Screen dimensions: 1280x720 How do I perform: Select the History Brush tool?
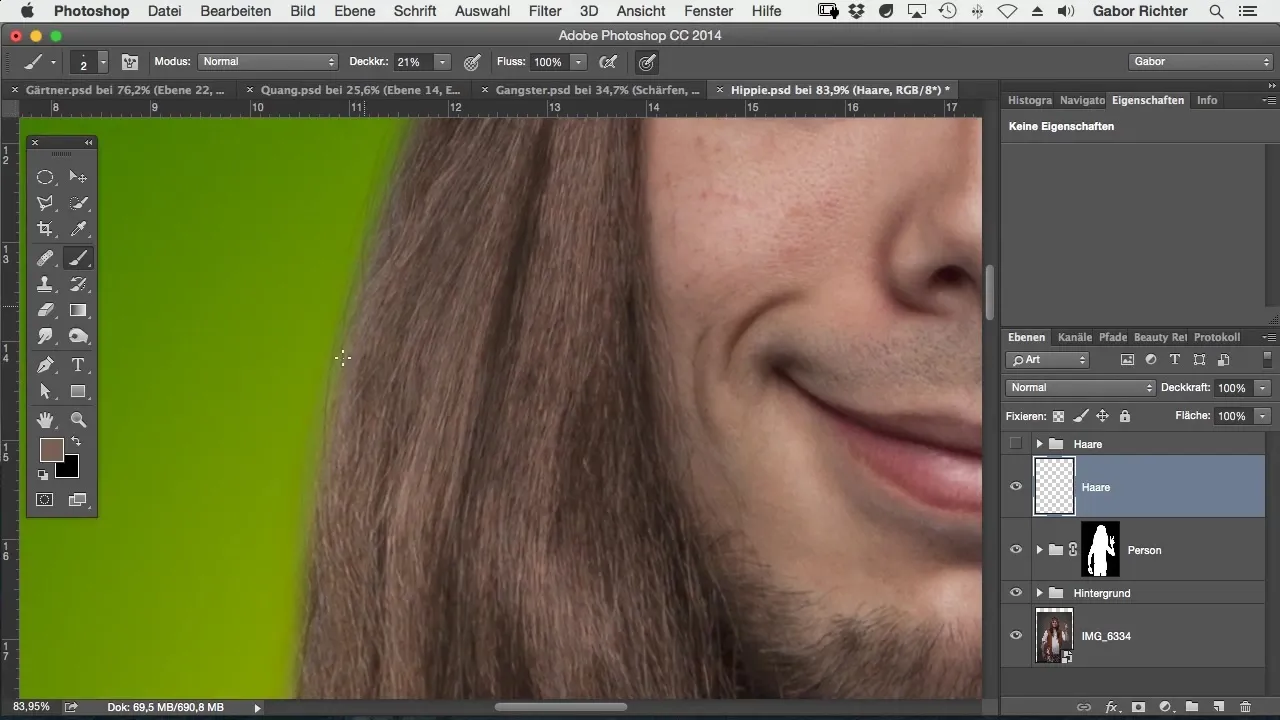pos(78,284)
